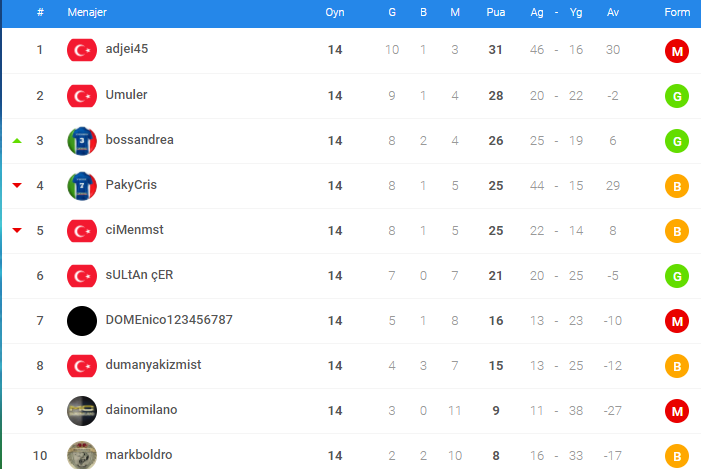Click the Oyn column header
Image resolution: width=701 pixels, height=469 pixels.
tap(335, 13)
